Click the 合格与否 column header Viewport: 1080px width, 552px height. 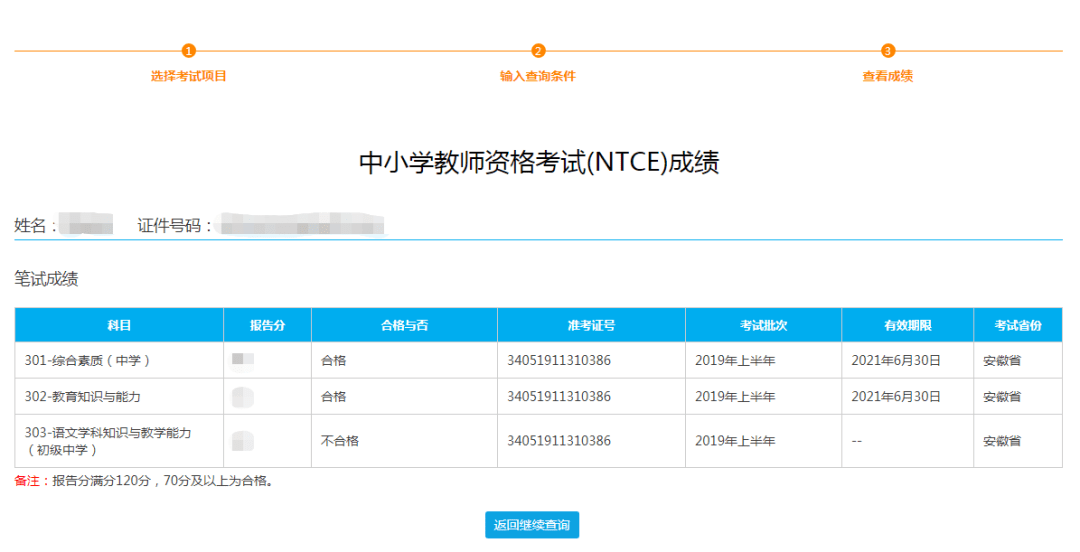pyautogui.click(x=404, y=326)
